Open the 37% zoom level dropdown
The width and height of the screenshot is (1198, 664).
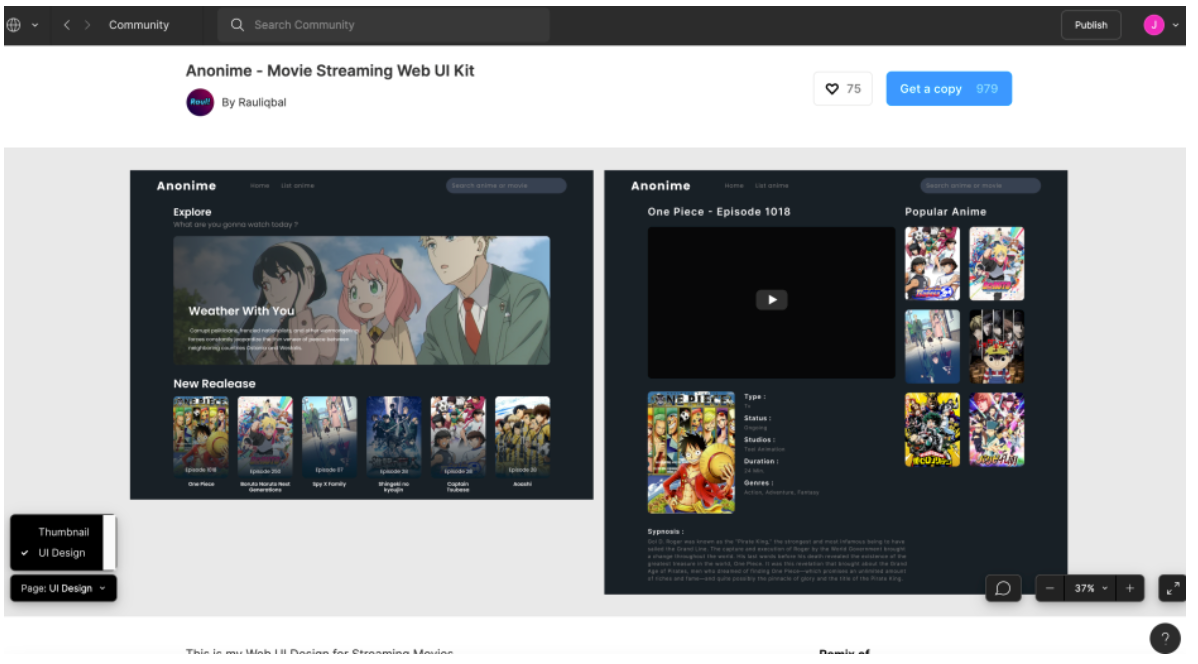point(1090,588)
